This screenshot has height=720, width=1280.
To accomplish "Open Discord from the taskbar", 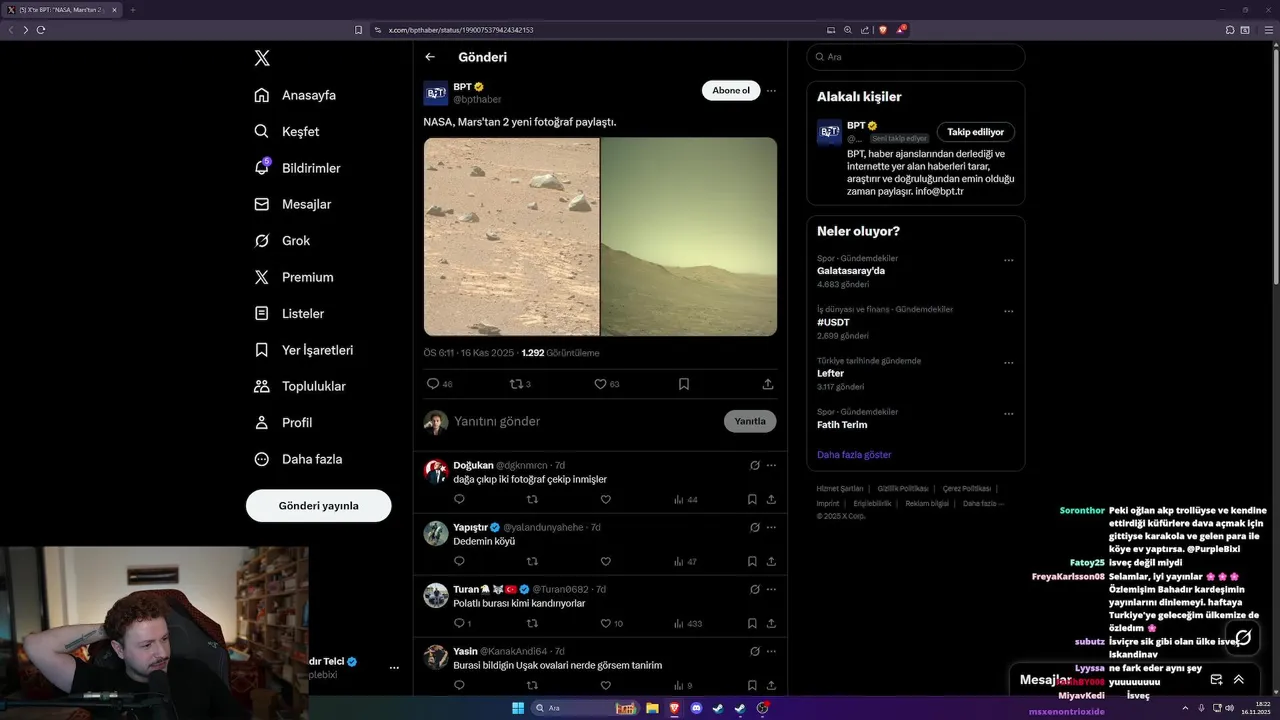I will click(x=696, y=708).
